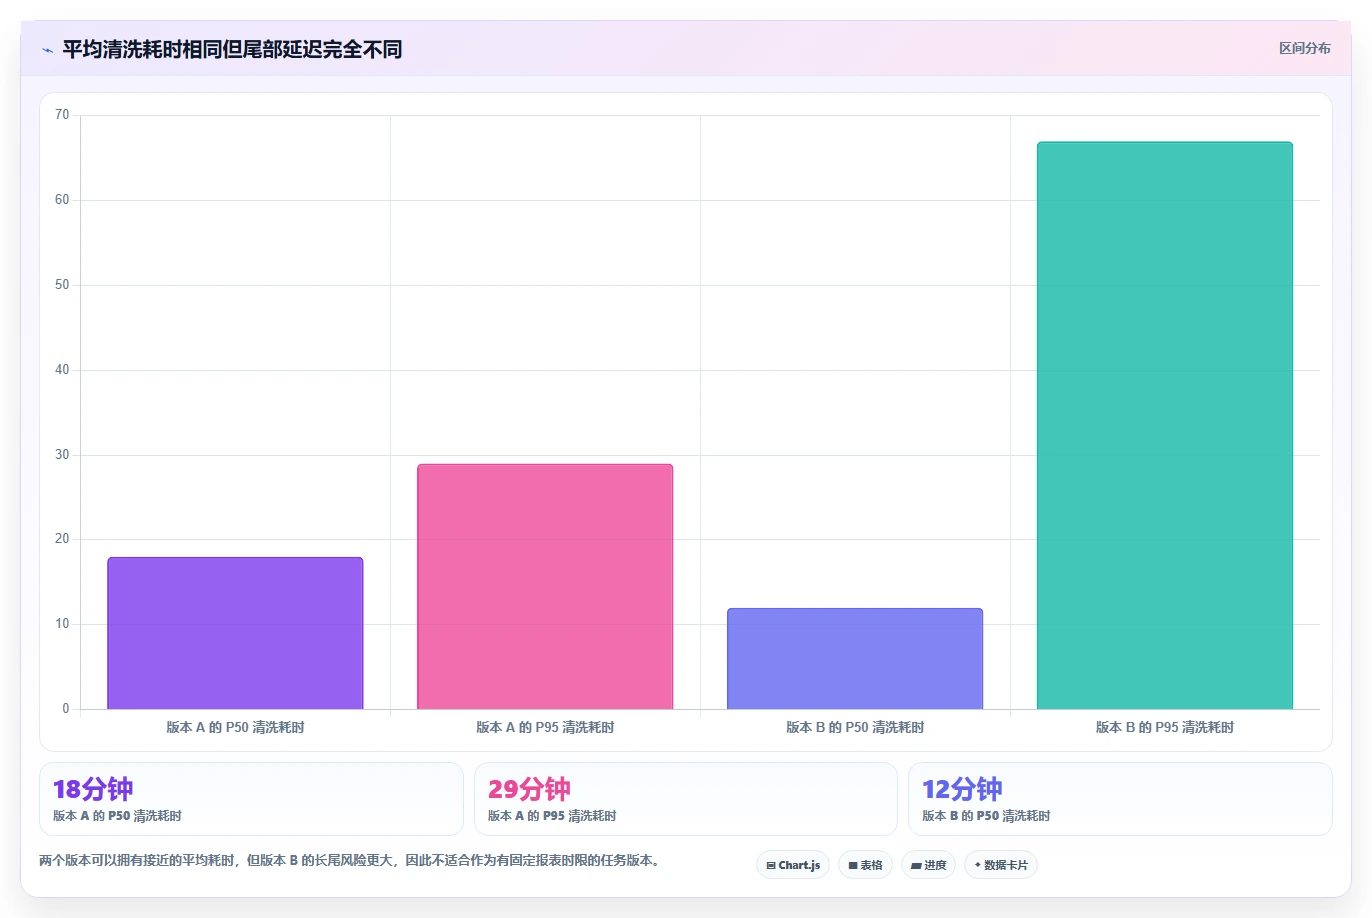Click the summary sentence starting 两个版本可以拥有
This screenshot has height=918, width=1372.
pos(352,860)
